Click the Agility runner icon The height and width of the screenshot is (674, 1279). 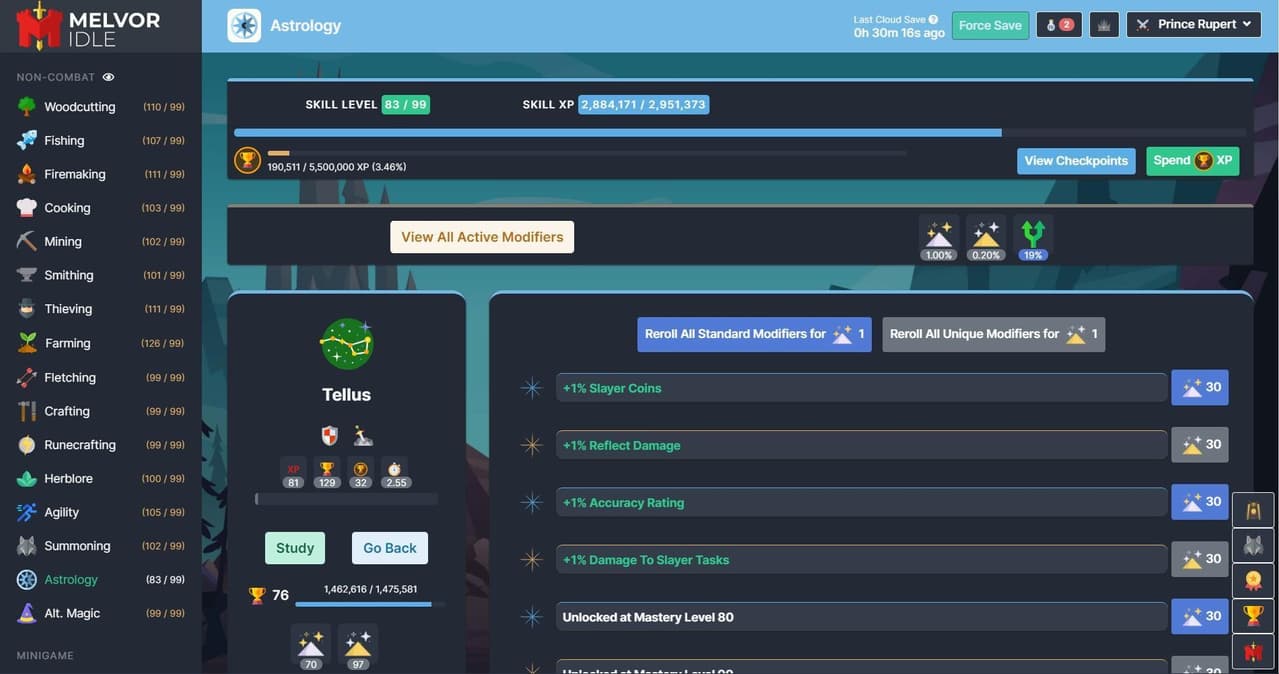click(27, 512)
